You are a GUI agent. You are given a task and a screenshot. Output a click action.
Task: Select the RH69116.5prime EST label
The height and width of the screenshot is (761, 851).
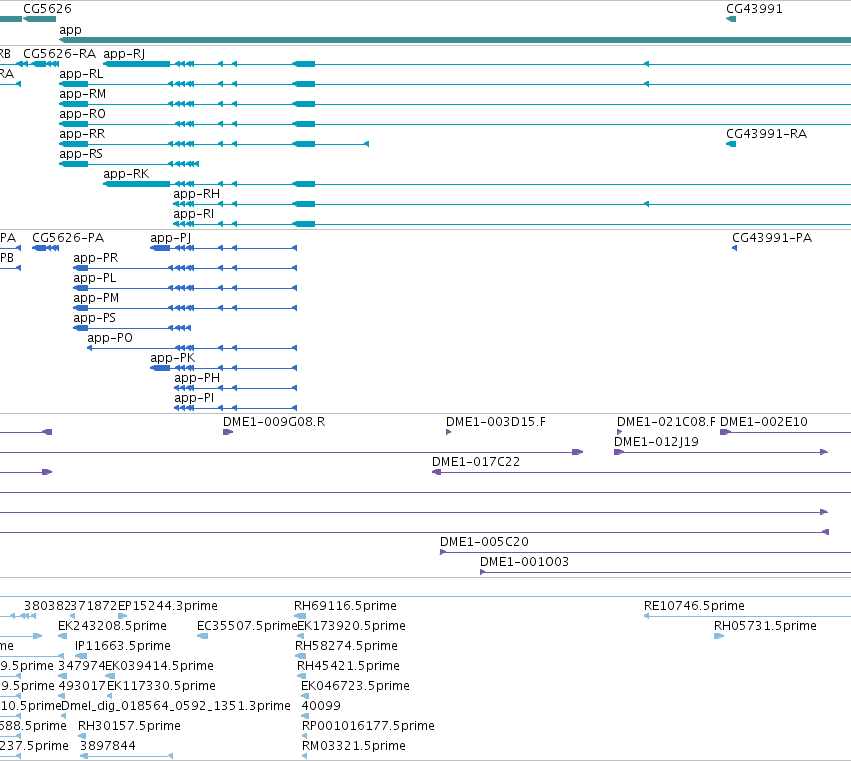point(345,606)
